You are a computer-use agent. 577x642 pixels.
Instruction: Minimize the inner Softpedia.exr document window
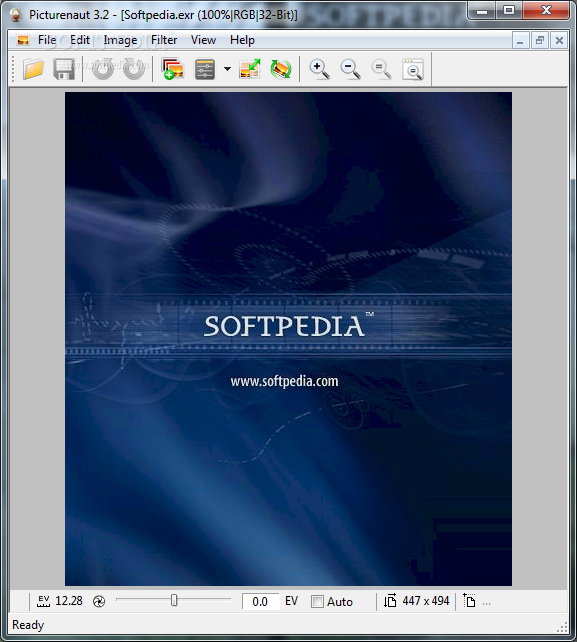click(x=520, y=41)
